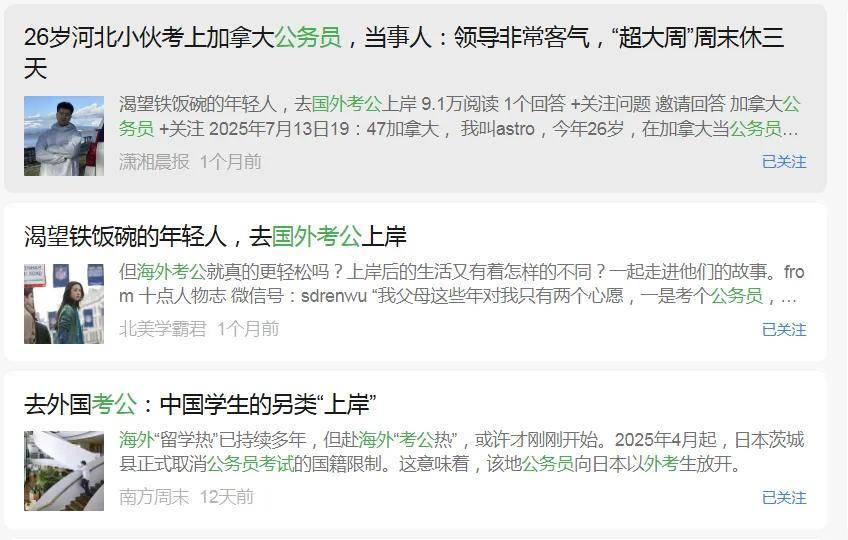Toggle 已关注 for the 潇湘晨报 article

click(784, 162)
